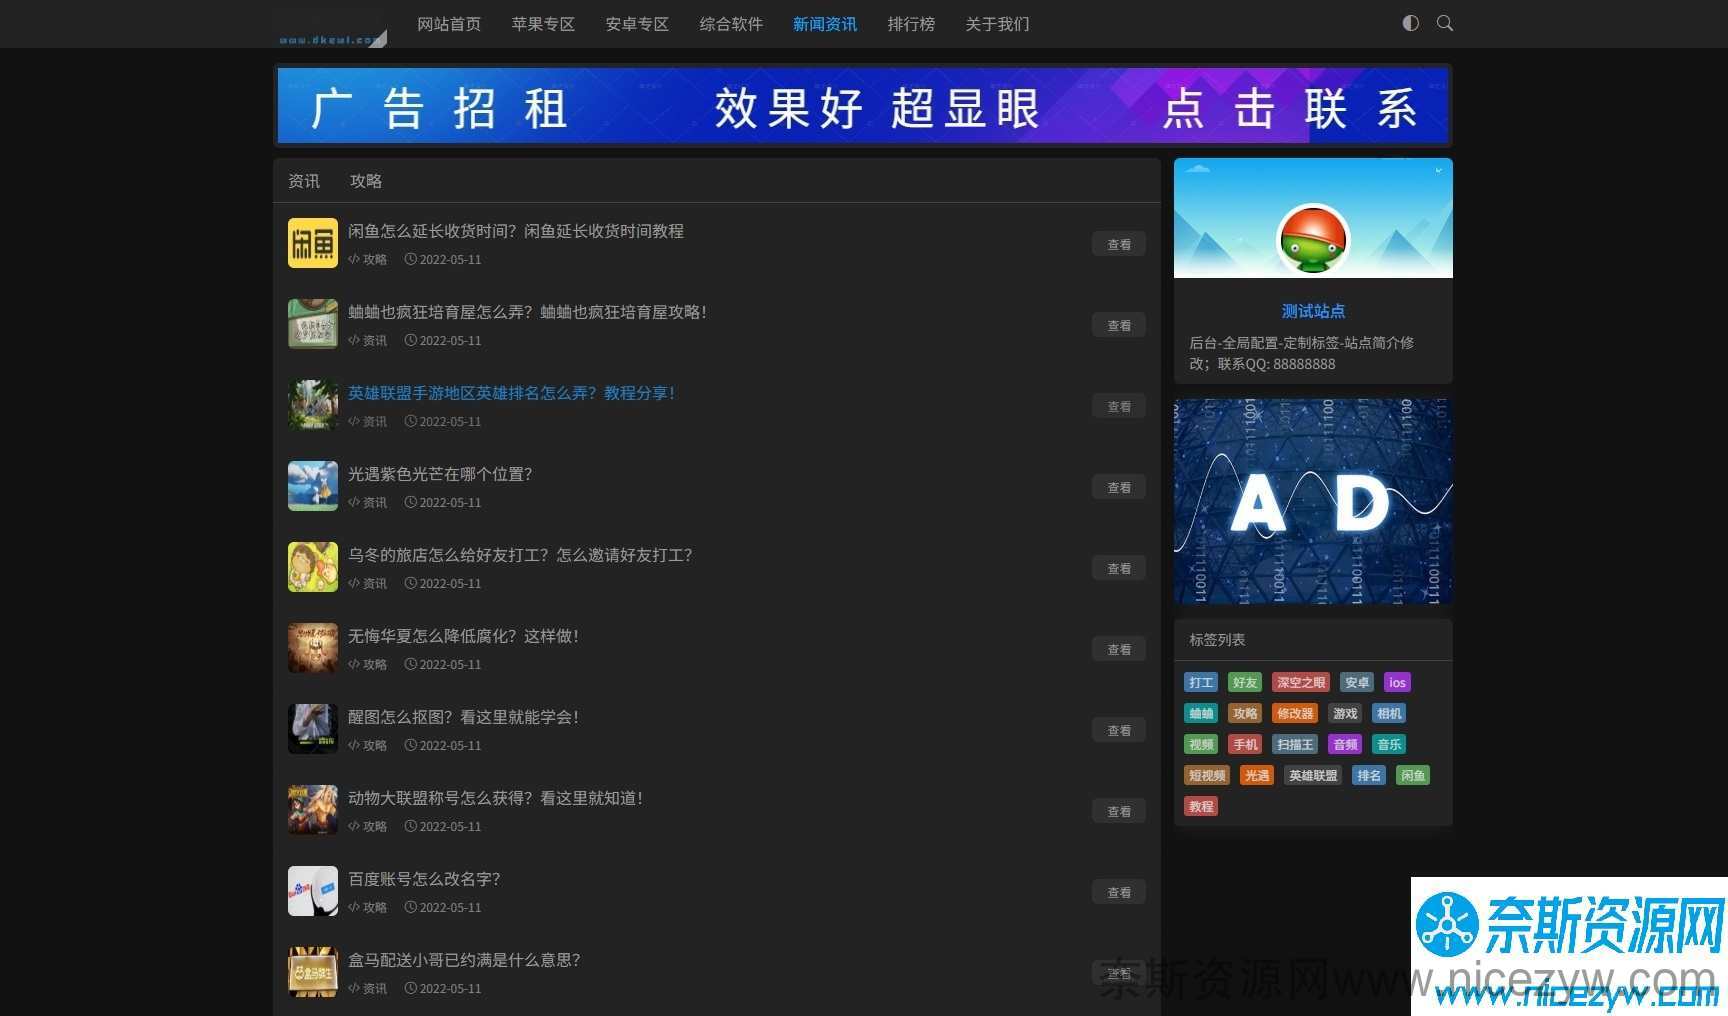Screen dimensions: 1728x1016
Task: Go to 网站首页 in the navigation
Action: [x=449, y=24]
